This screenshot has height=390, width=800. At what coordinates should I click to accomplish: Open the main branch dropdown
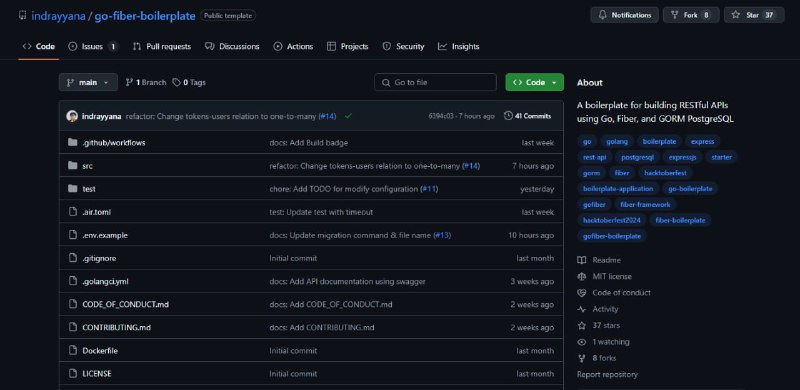click(88, 82)
